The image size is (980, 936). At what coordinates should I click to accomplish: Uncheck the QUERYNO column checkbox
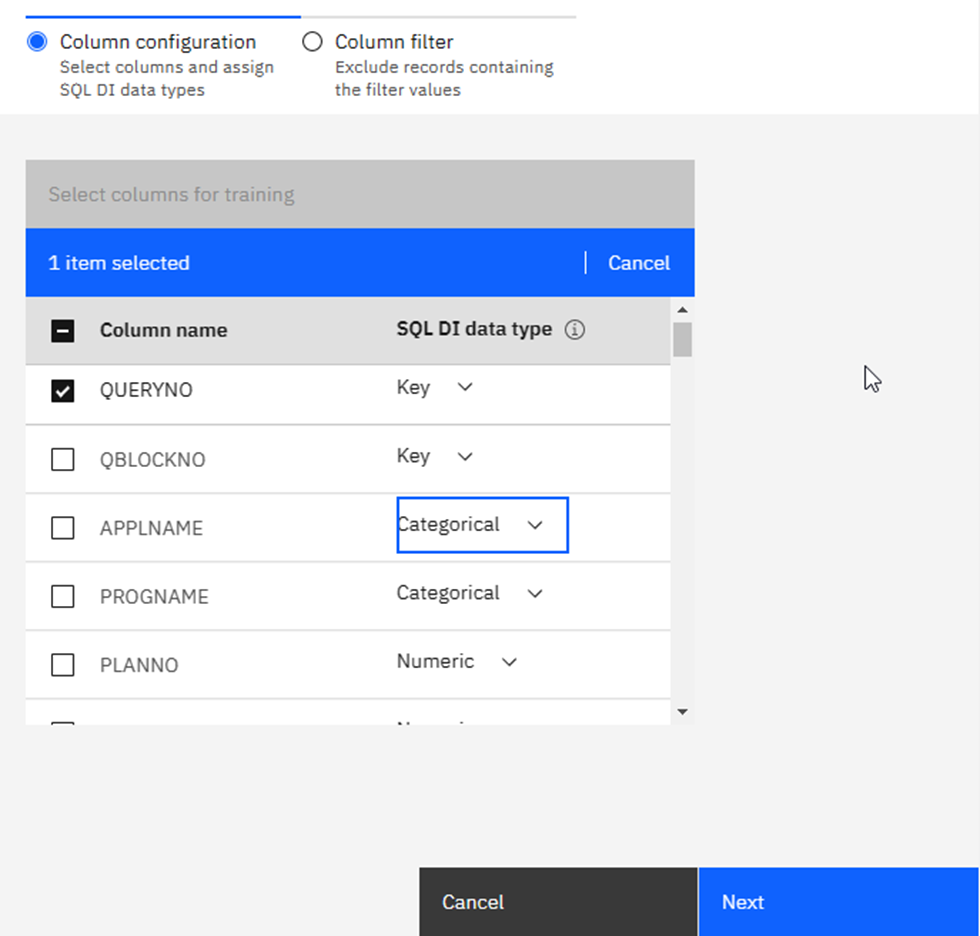(63, 391)
